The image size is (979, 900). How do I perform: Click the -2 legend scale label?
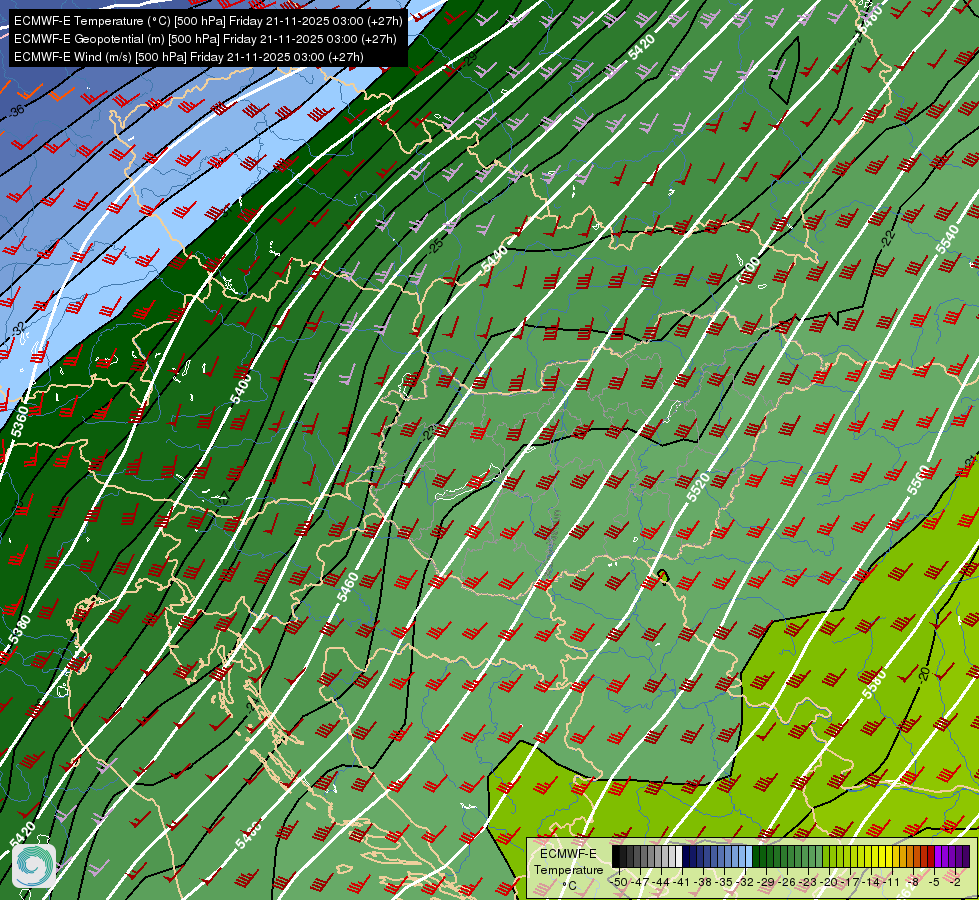[x=955, y=882]
